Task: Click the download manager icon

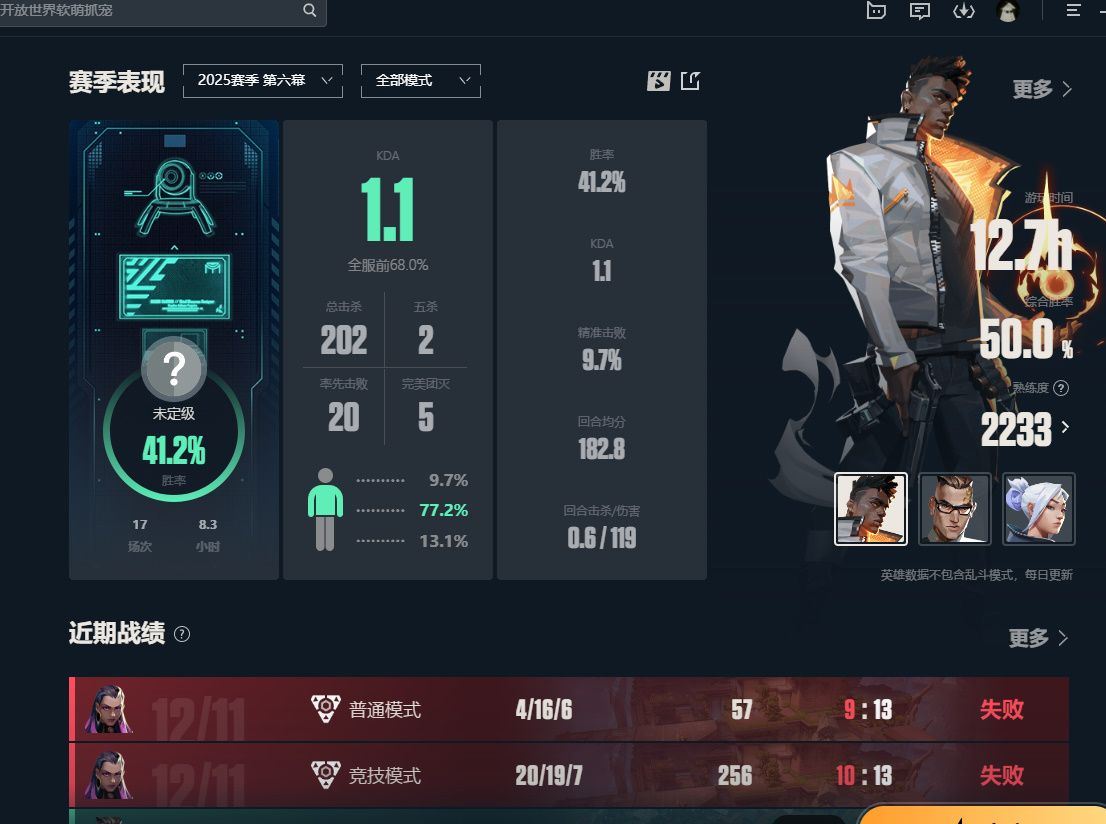Action: 964,11
